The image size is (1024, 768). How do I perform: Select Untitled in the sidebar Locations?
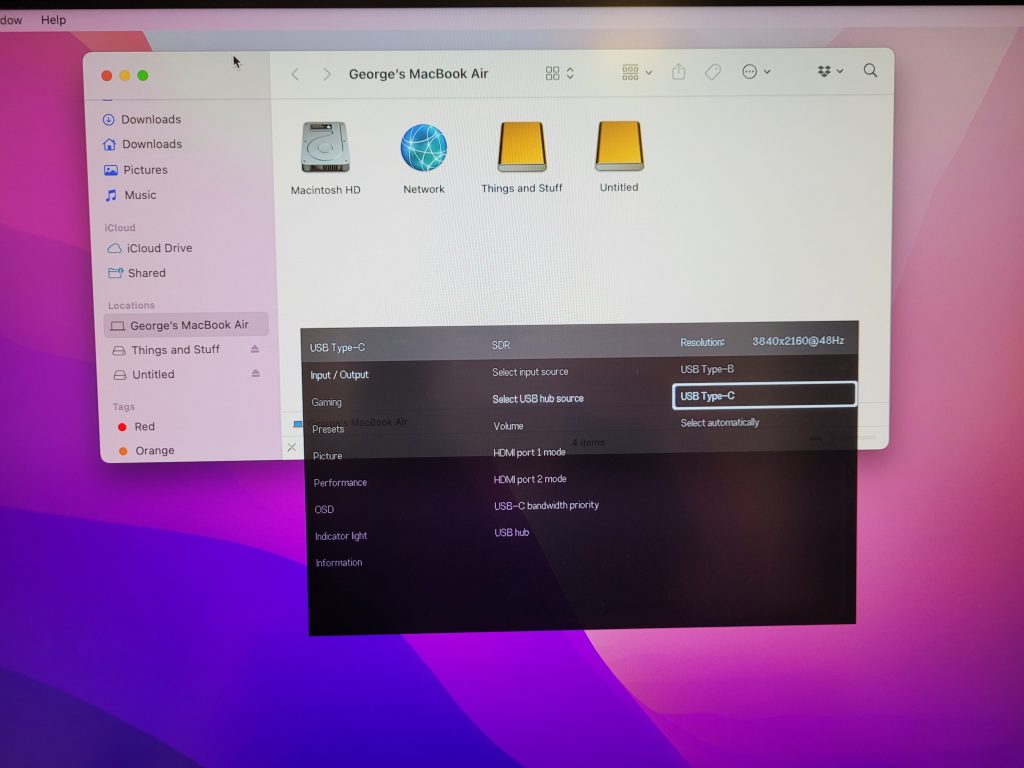[x=144, y=375]
